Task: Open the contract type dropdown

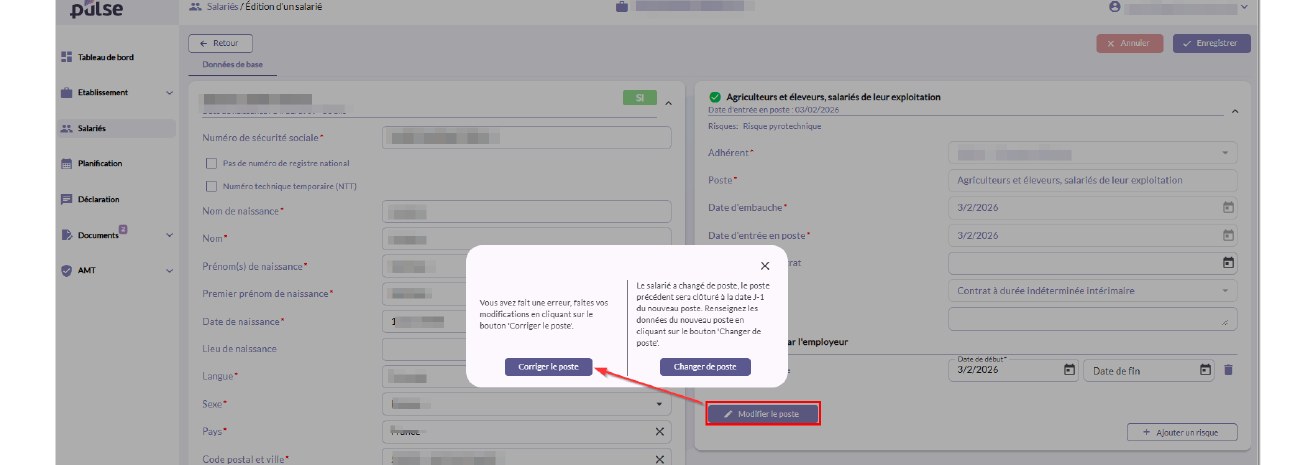Action: coord(1092,291)
